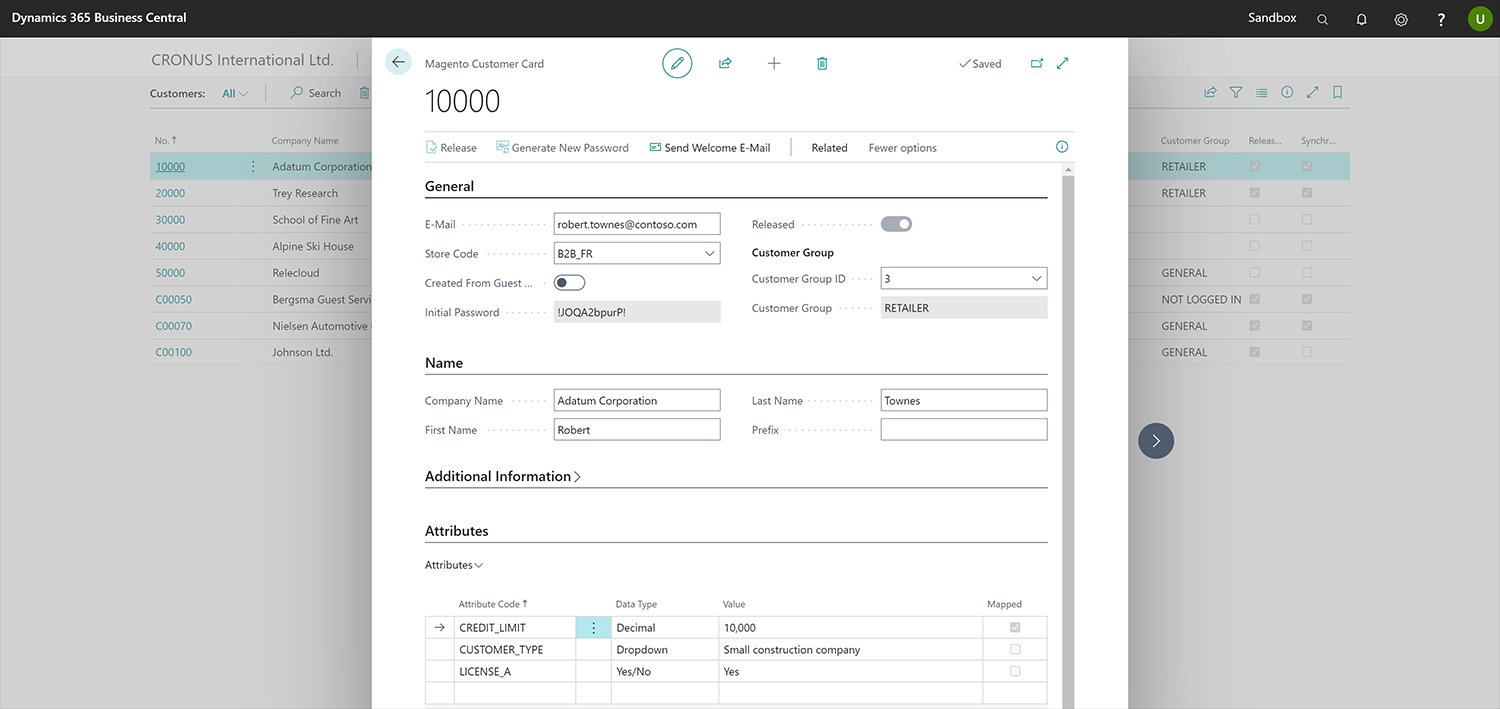Collapse the General section header
This screenshot has width=1500, height=709.
[x=450, y=186]
